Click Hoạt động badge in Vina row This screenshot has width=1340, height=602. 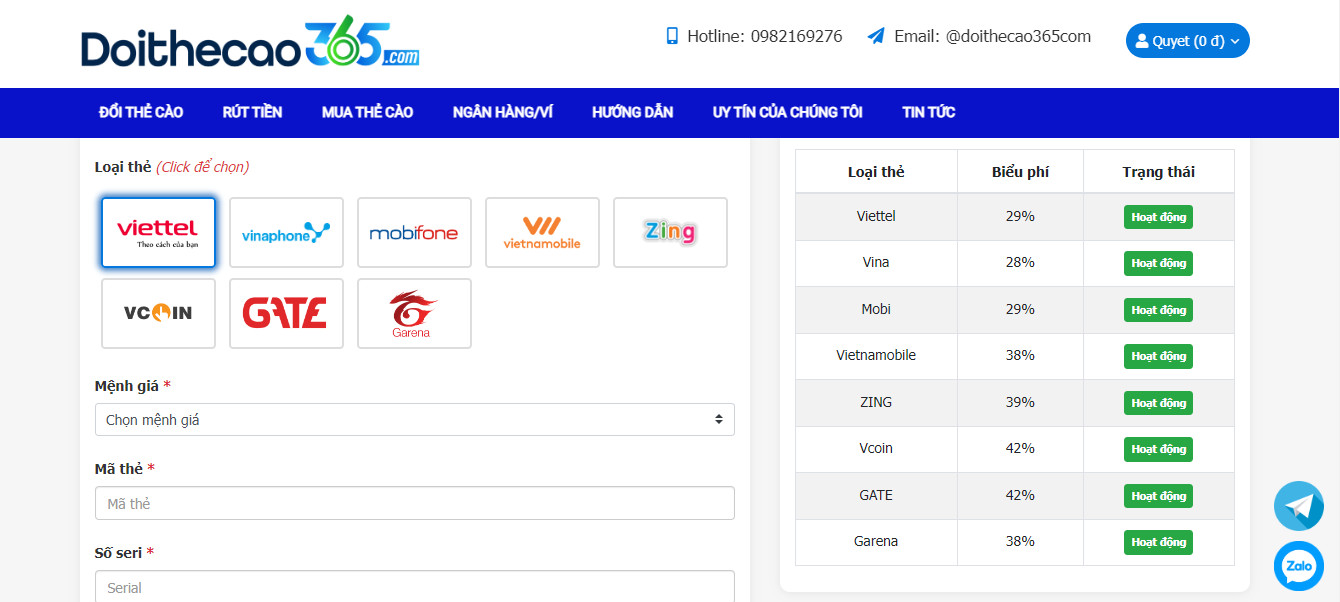tap(1158, 263)
